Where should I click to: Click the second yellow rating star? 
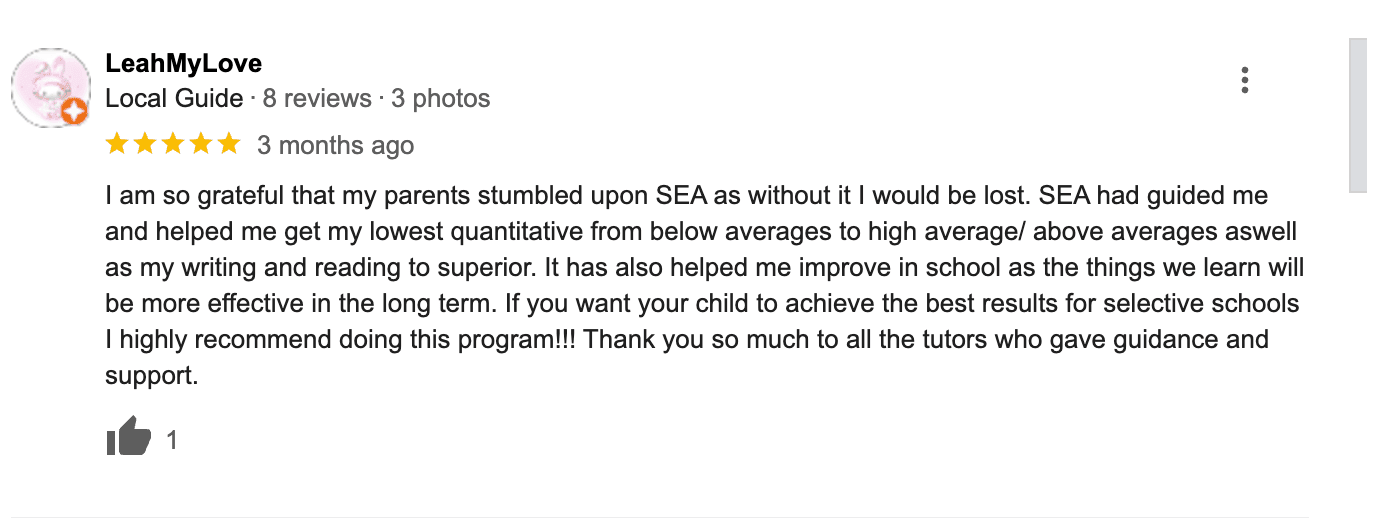[x=145, y=144]
